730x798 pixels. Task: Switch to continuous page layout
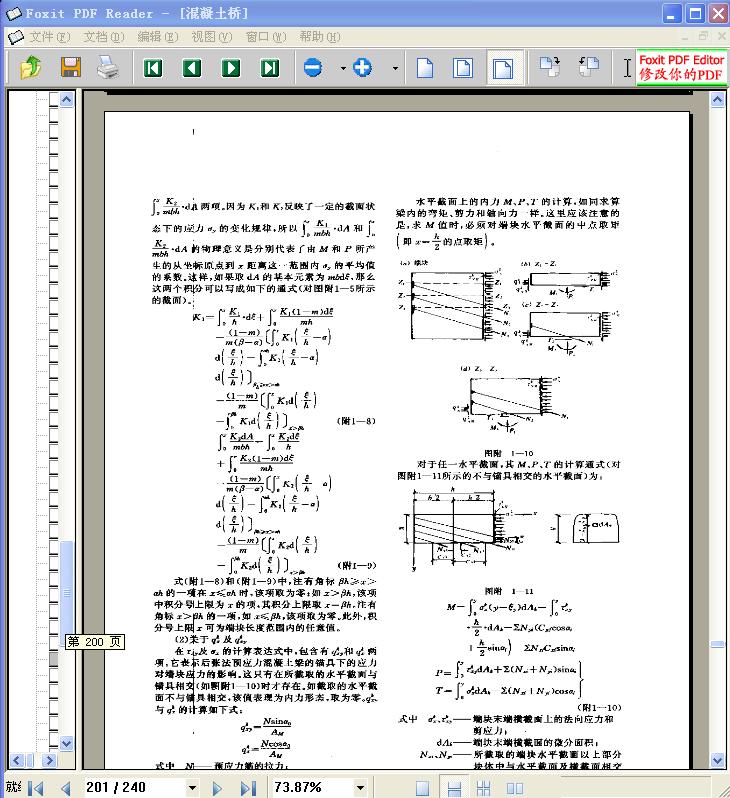pos(454,788)
